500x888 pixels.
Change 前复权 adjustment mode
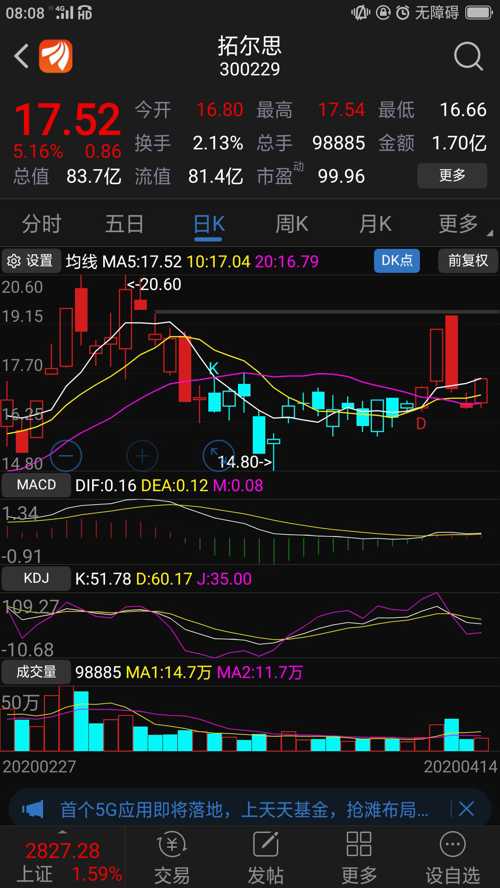(468, 261)
